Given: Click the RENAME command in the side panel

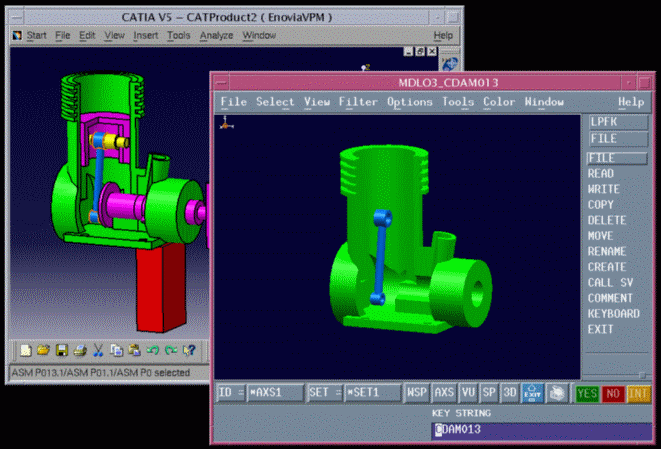Looking at the screenshot, I should point(607,252).
